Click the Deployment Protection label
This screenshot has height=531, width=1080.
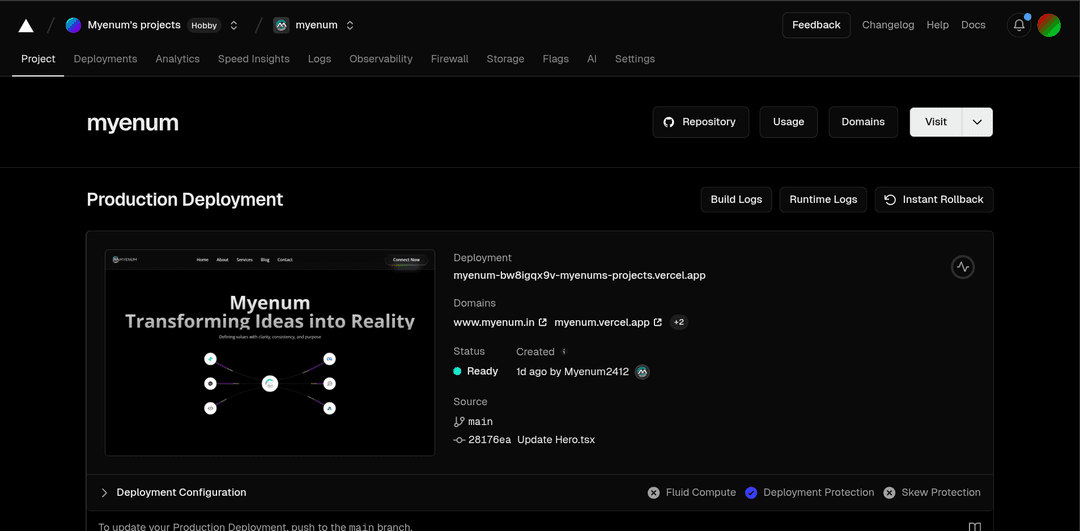tap(818, 492)
